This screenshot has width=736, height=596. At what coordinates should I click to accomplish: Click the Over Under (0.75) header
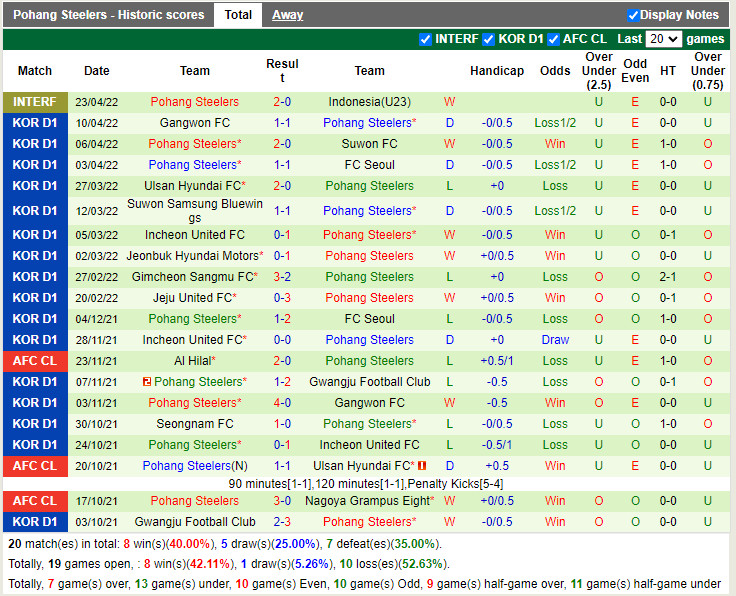(x=708, y=71)
